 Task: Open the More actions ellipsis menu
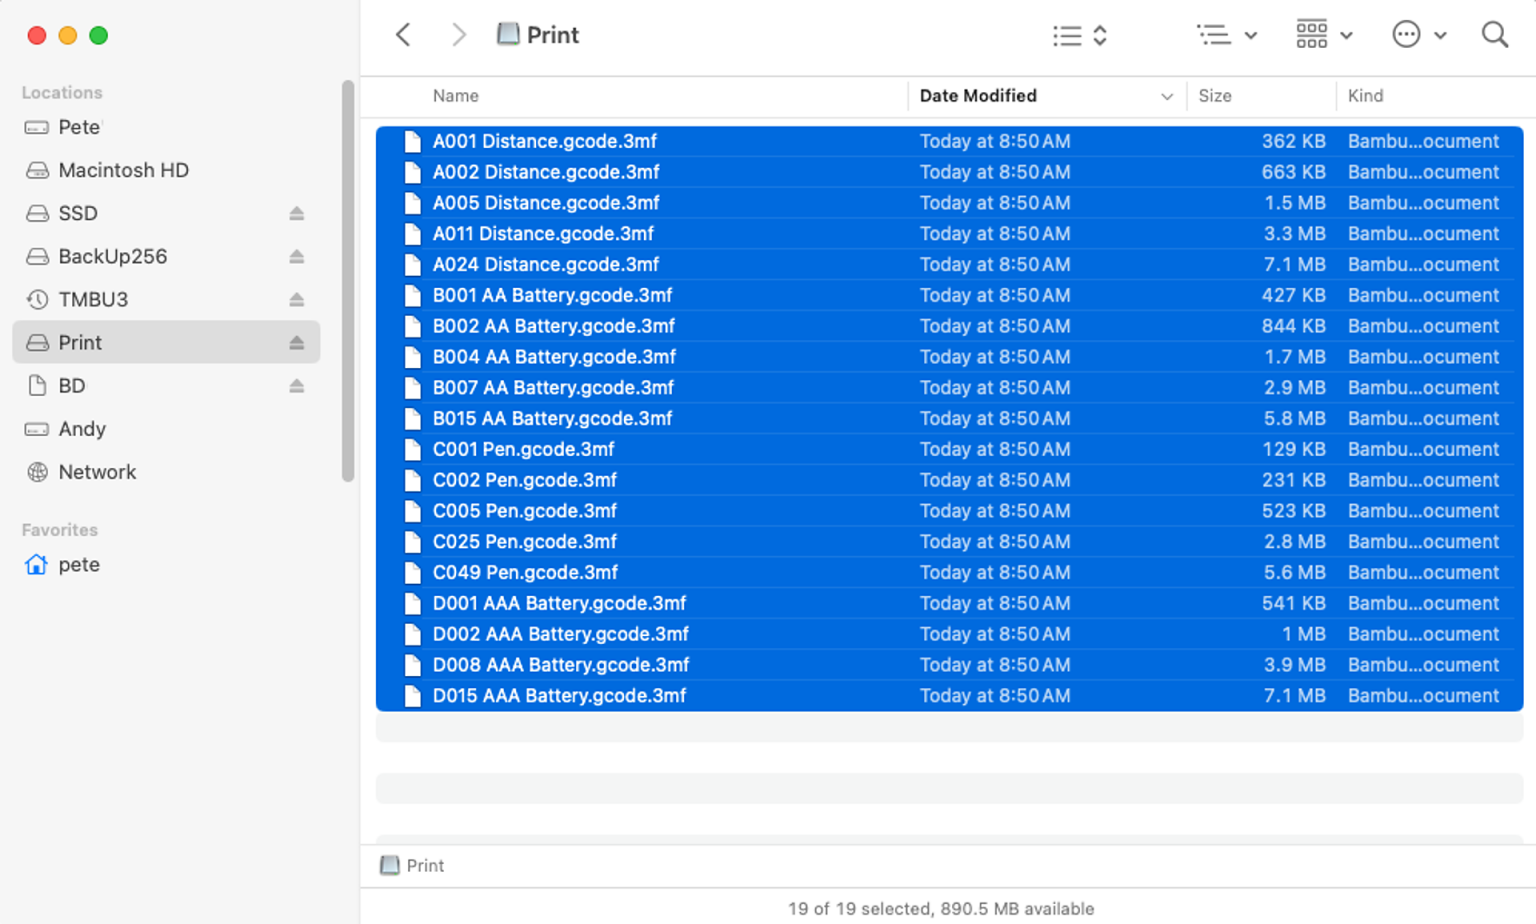point(1418,35)
